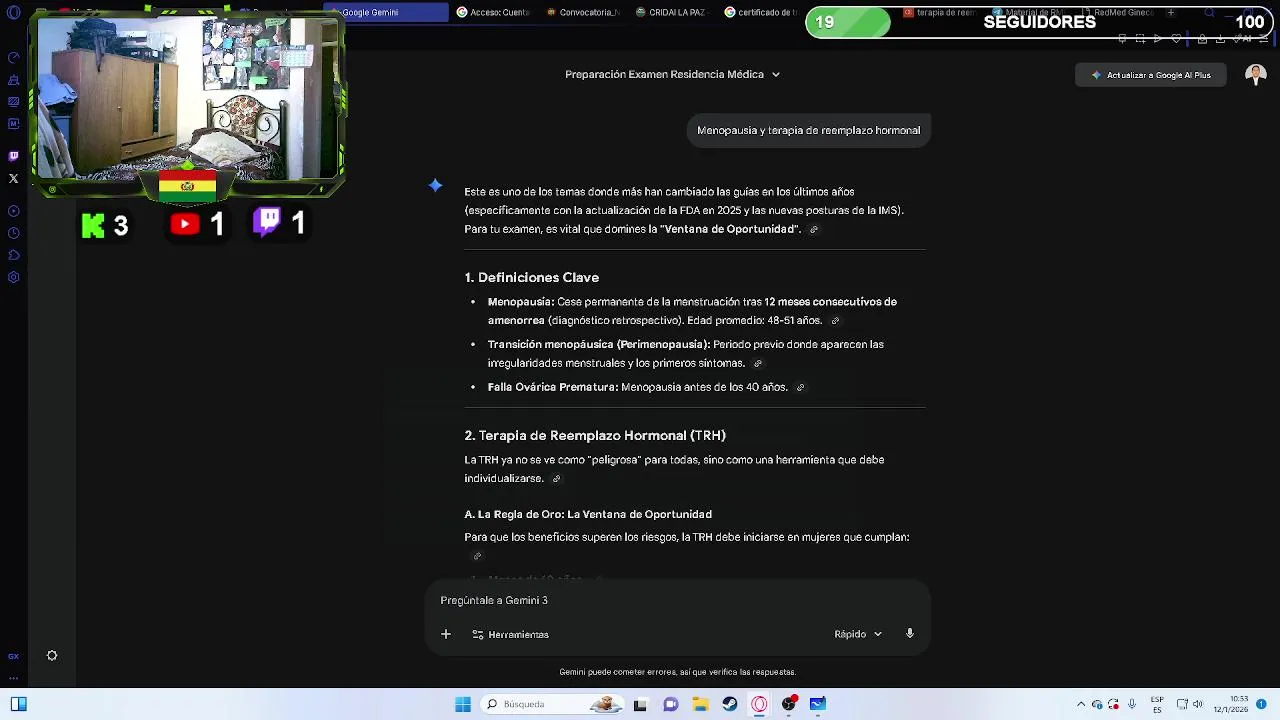Viewport: 1280px width, 720px height.
Task: Click ESP language indicator in tray
Action: (x=1157, y=704)
